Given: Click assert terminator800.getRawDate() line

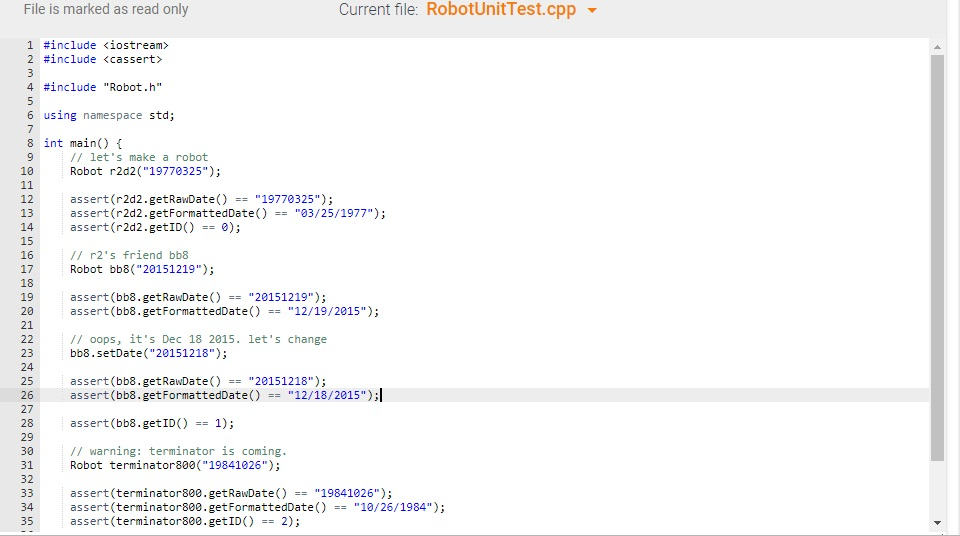Looking at the screenshot, I should click(x=231, y=493).
